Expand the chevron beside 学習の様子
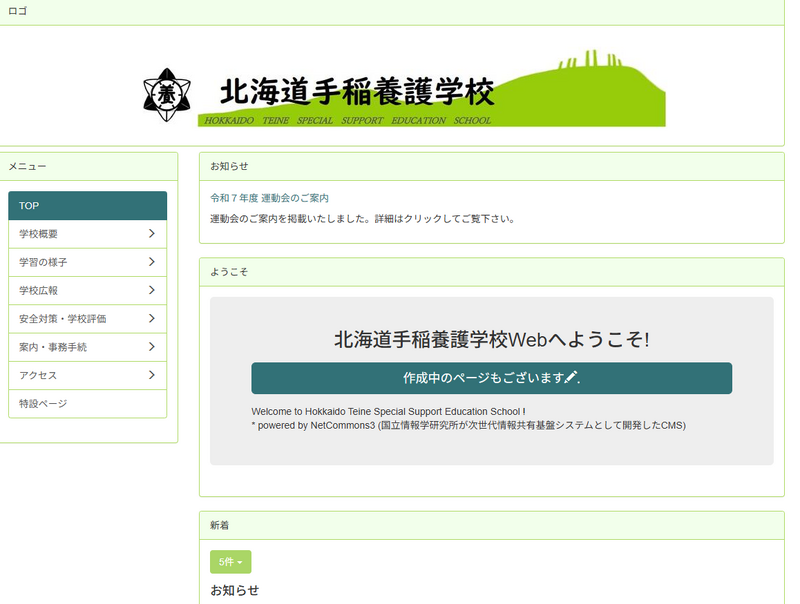This screenshot has height=604, width=800. pos(152,262)
